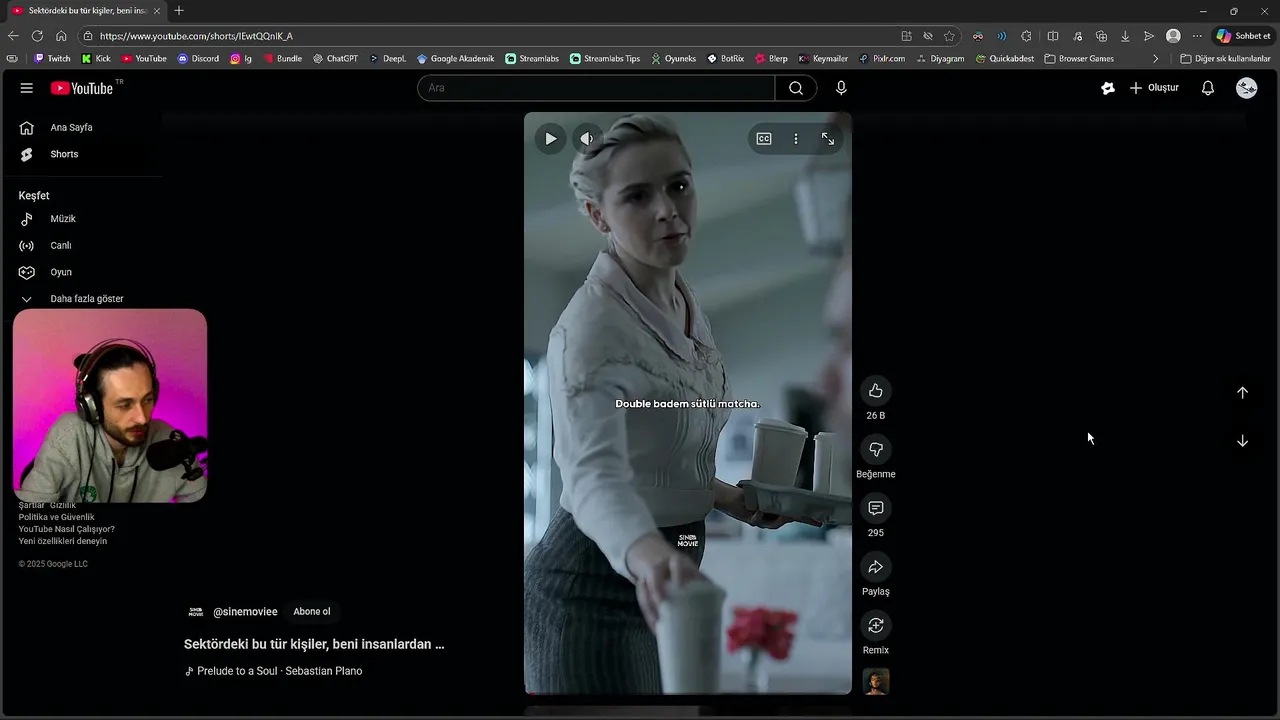Open Browser Games bookmarks folder
This screenshot has height=720, width=1280.
click(x=1079, y=59)
